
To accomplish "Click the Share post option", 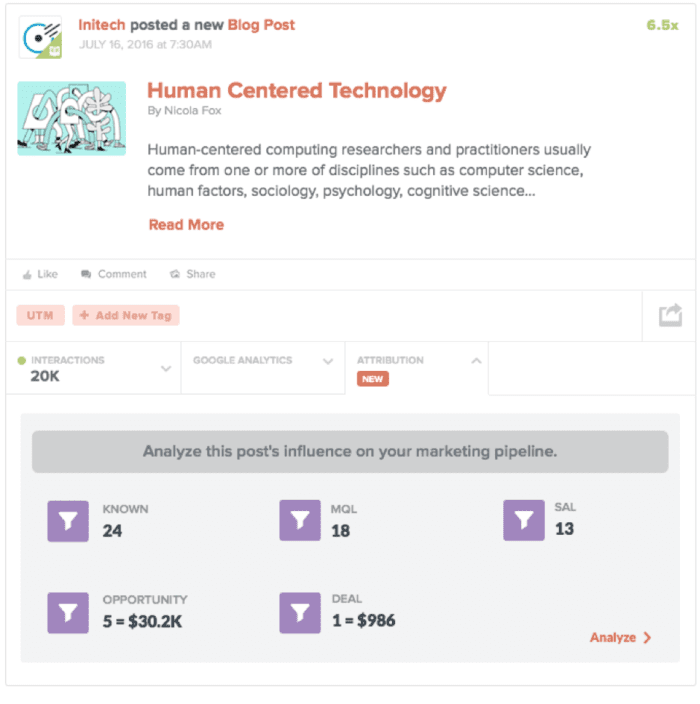I will click(193, 274).
